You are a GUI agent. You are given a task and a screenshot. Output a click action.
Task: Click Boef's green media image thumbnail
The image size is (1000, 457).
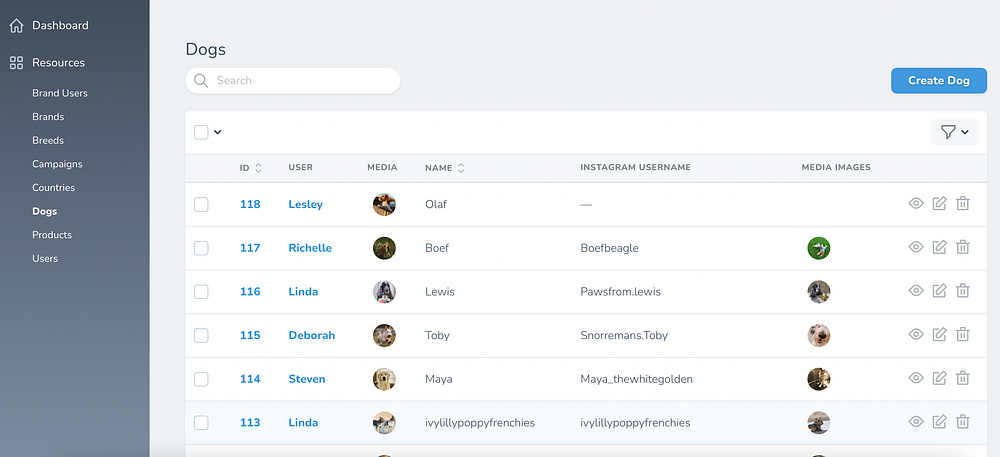click(x=819, y=248)
